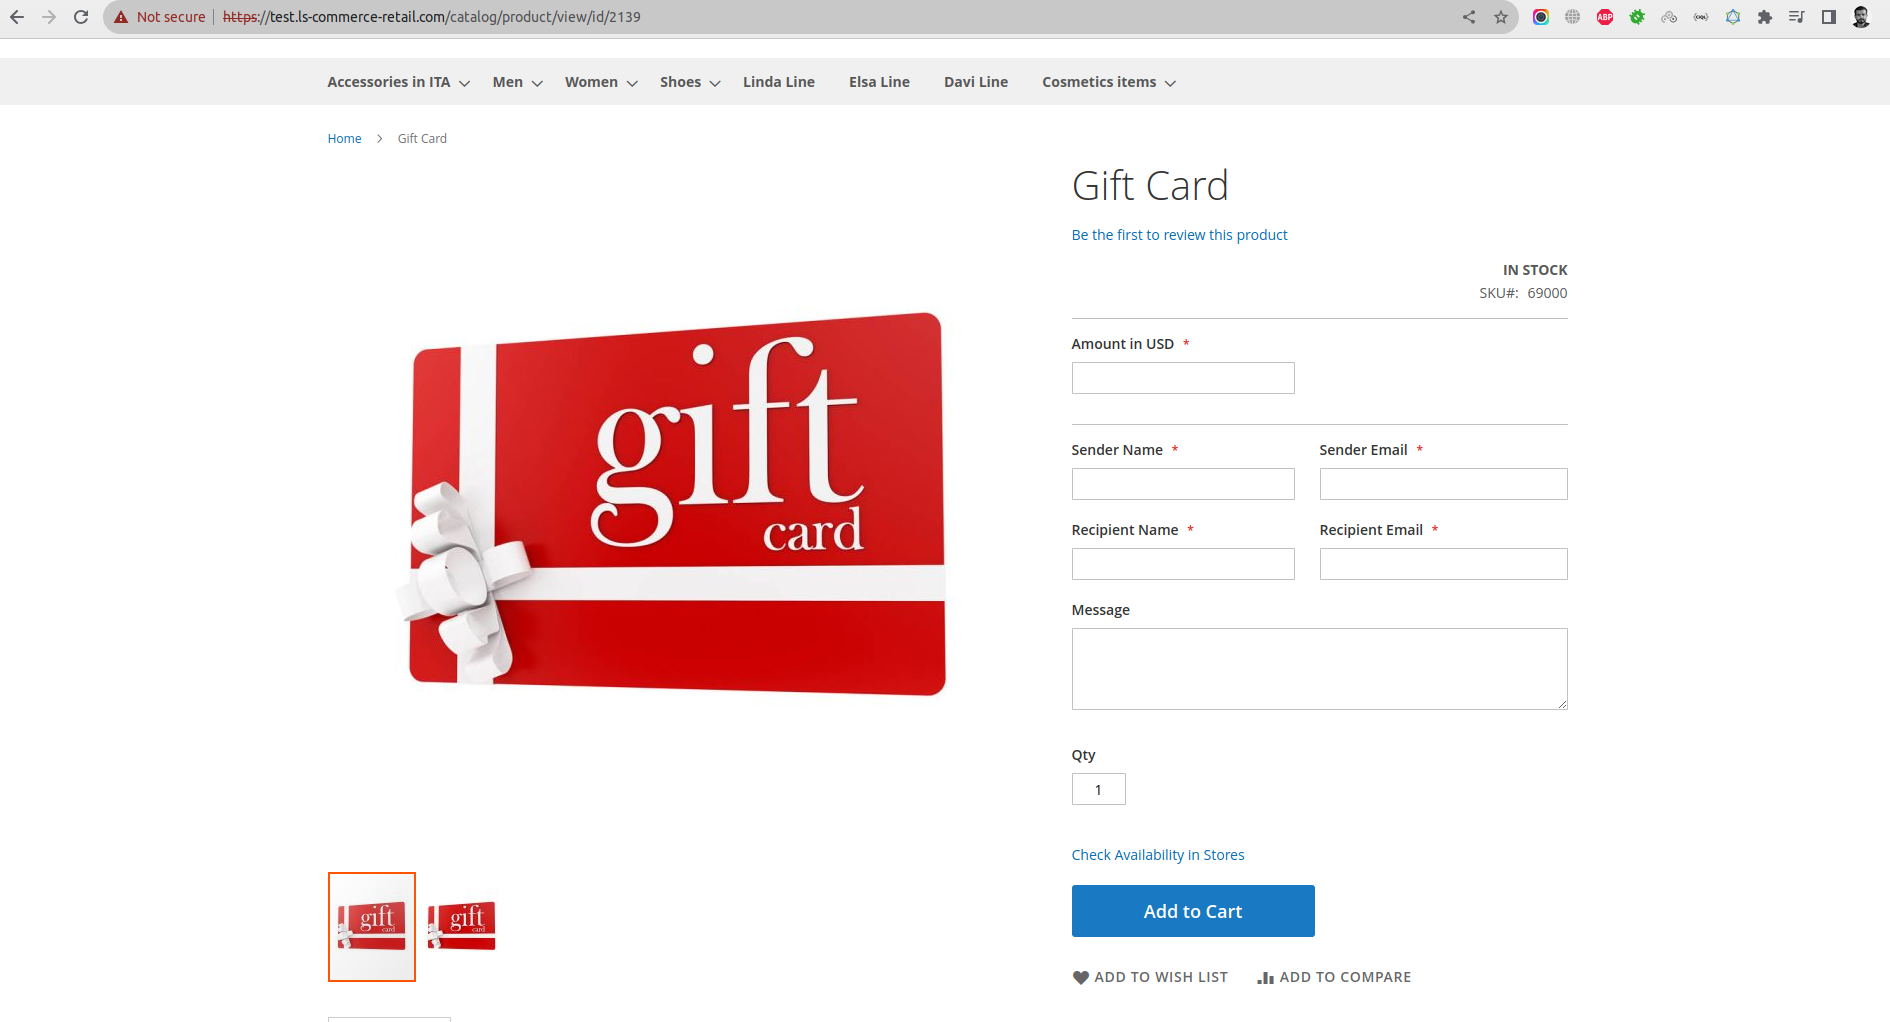Click the Add to Compare chart icon

[x=1265, y=978]
